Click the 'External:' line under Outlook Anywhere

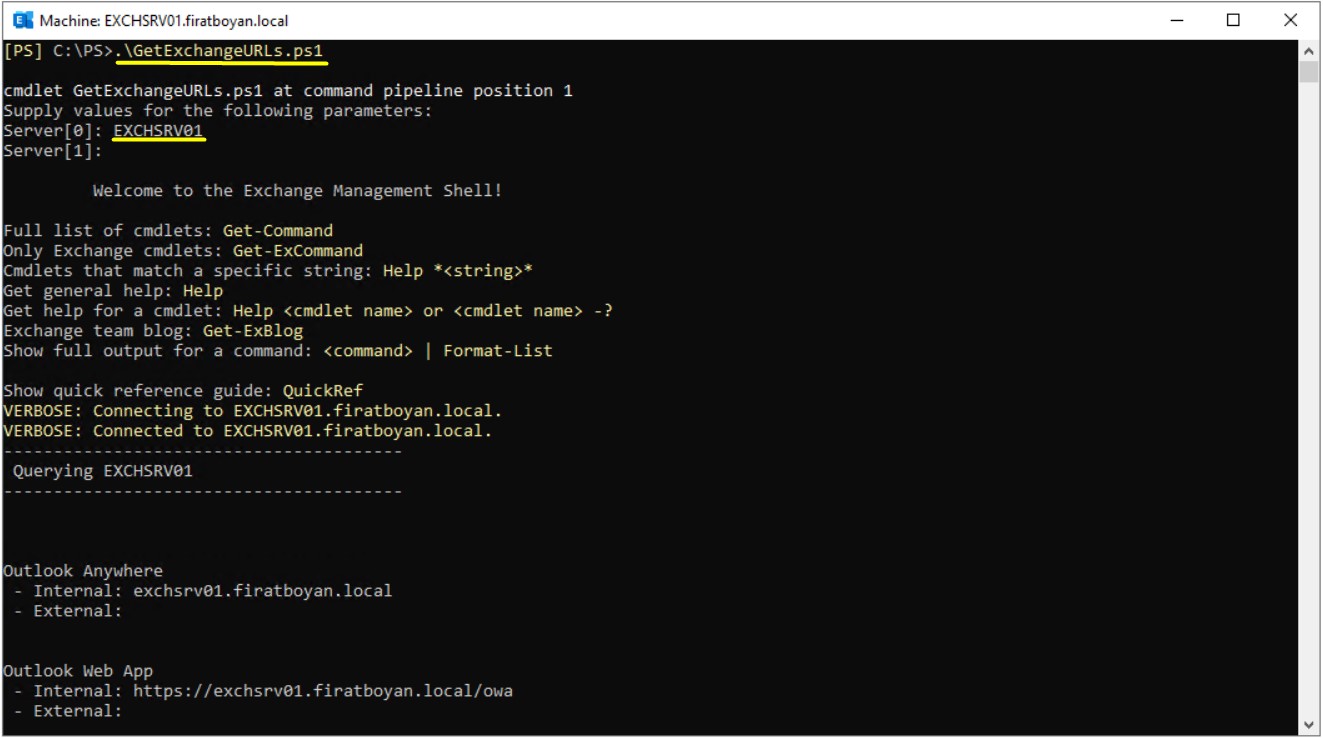[68, 611]
